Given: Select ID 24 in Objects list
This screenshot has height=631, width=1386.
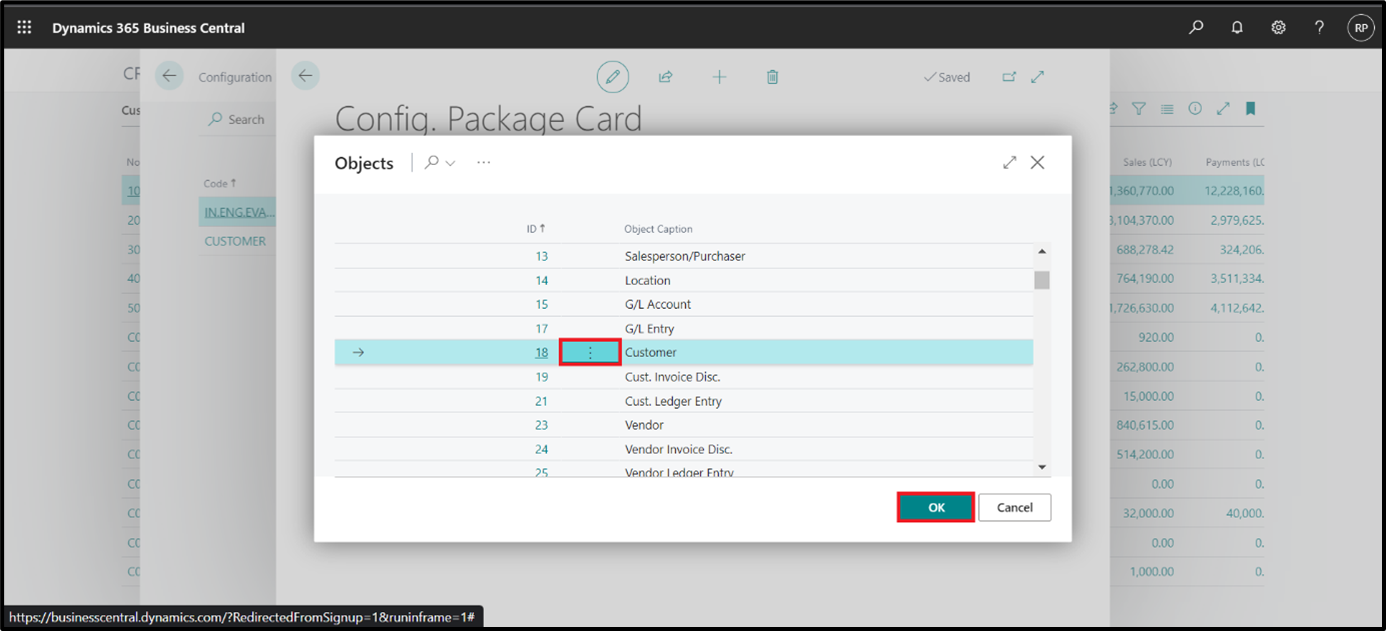Looking at the screenshot, I should [x=541, y=449].
